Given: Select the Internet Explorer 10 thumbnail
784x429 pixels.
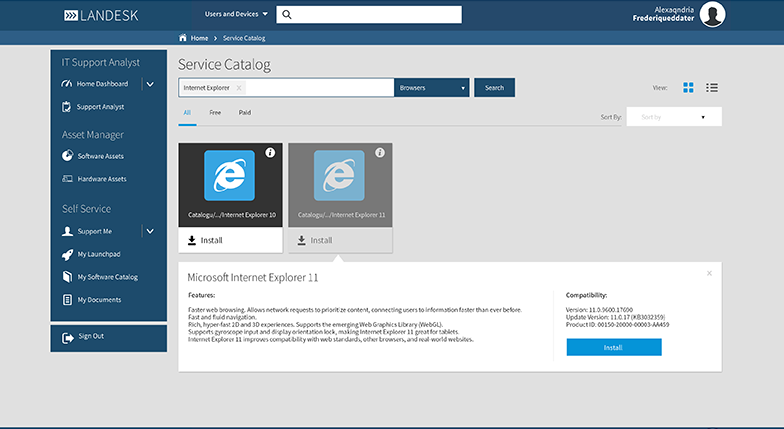Looking at the screenshot, I should (x=229, y=176).
